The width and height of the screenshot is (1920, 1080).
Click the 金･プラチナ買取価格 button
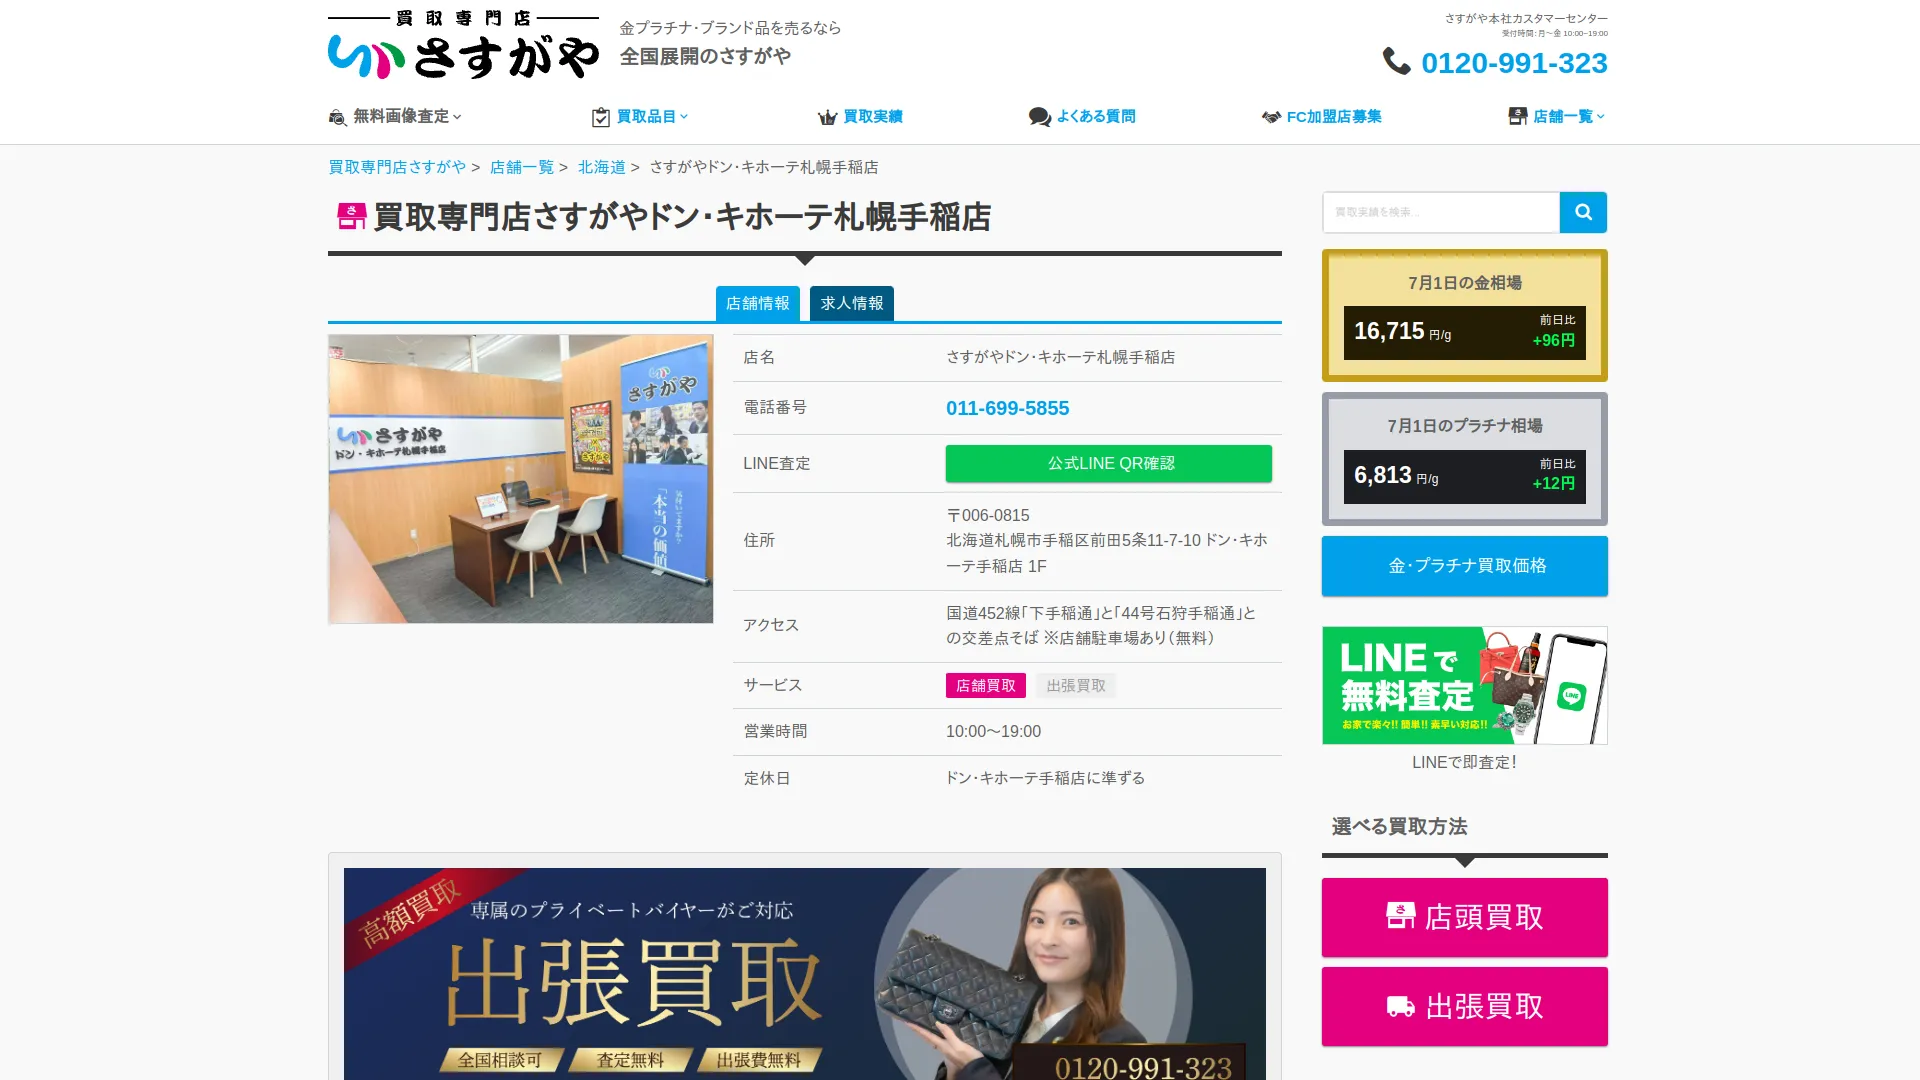(1464, 566)
